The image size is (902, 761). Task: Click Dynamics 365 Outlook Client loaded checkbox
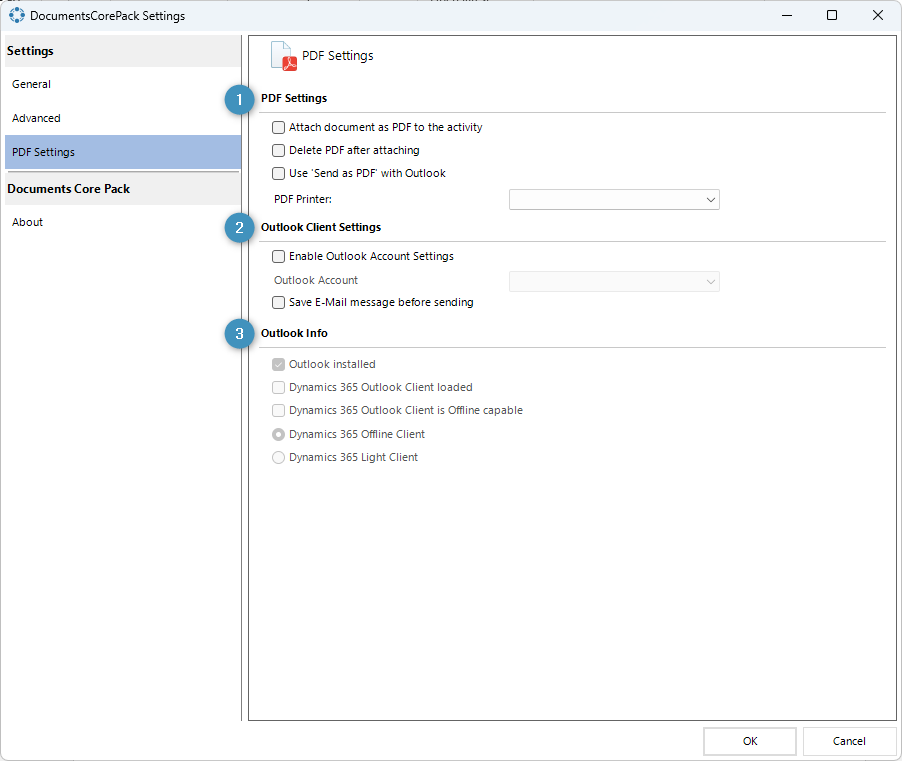tap(278, 387)
